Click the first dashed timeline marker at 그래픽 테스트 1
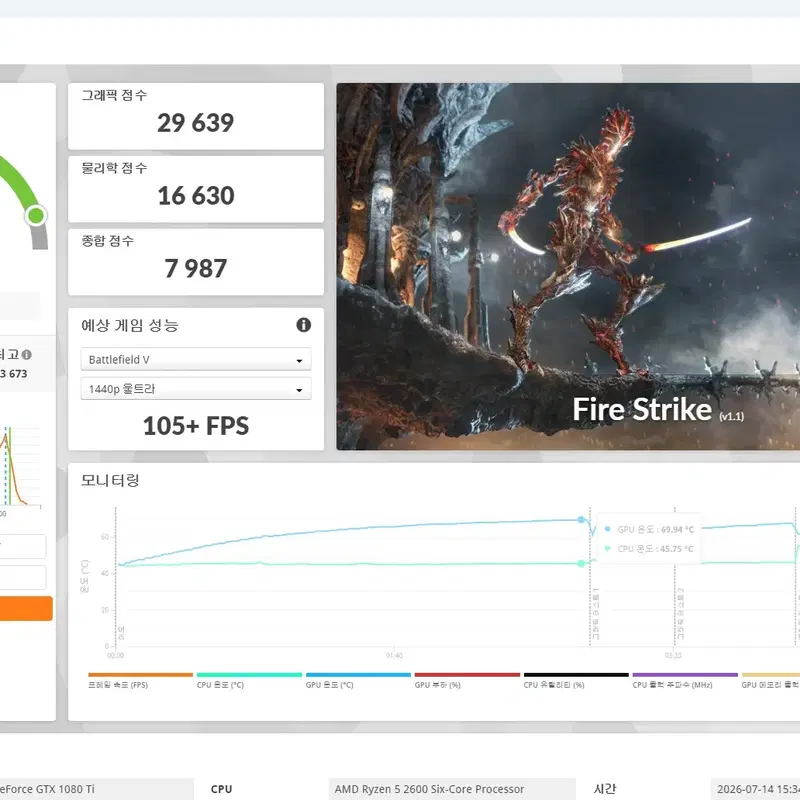The height and width of the screenshot is (800, 800). pyautogui.click(x=590, y=577)
